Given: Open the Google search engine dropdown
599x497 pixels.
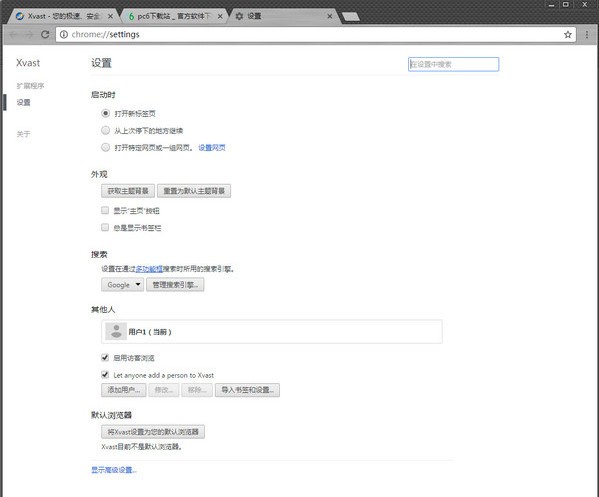Looking at the screenshot, I should pyautogui.click(x=123, y=285).
